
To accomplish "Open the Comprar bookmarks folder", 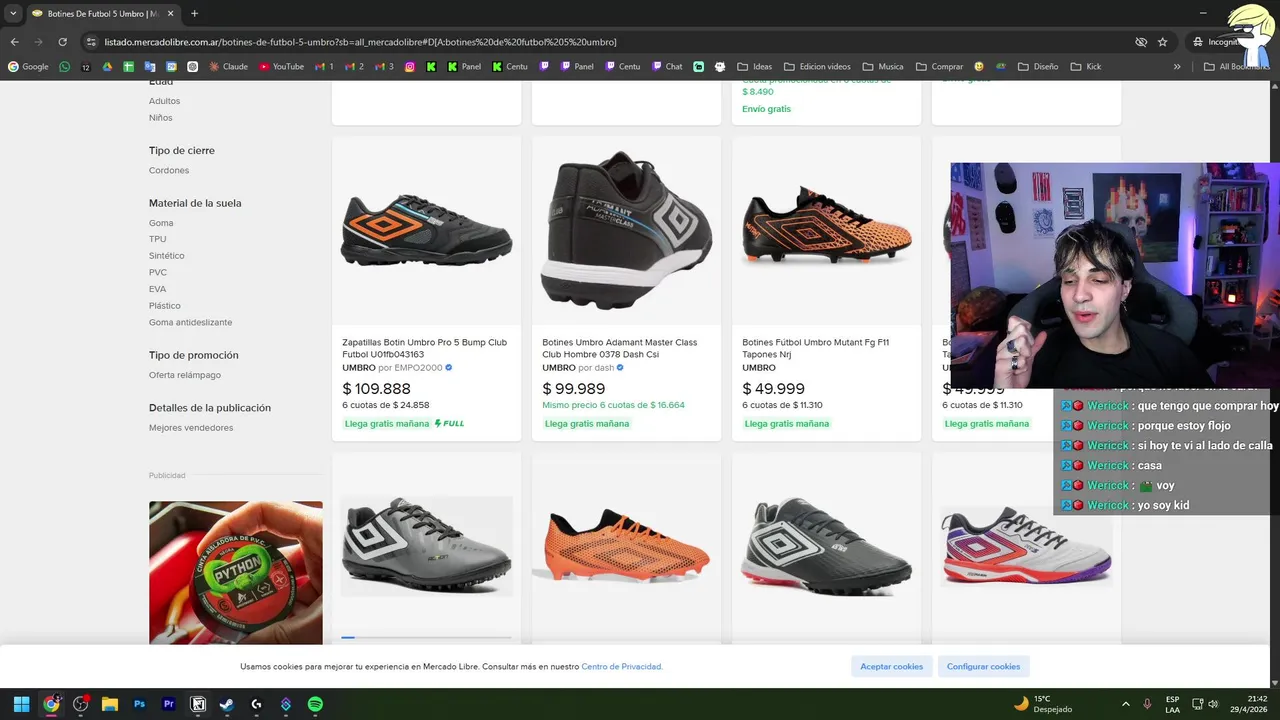I will (939, 67).
